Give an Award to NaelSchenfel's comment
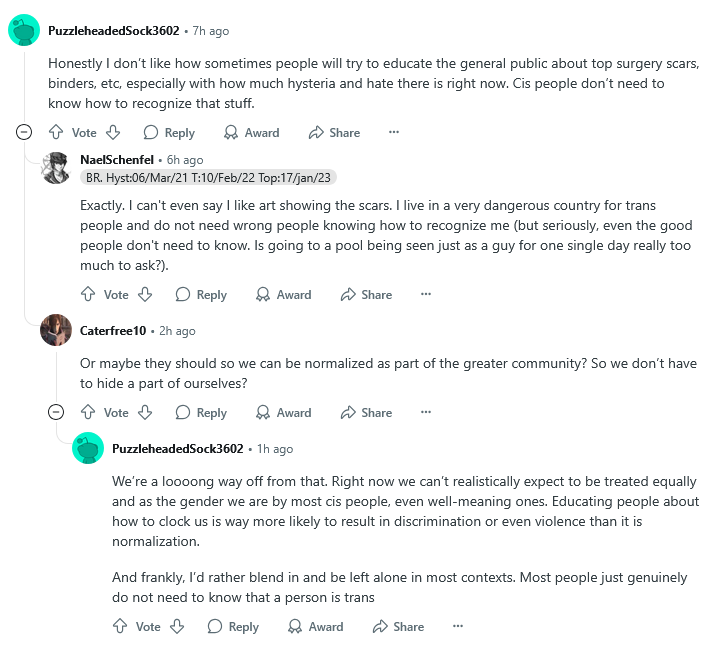The width and height of the screenshot is (723, 648). tap(283, 294)
